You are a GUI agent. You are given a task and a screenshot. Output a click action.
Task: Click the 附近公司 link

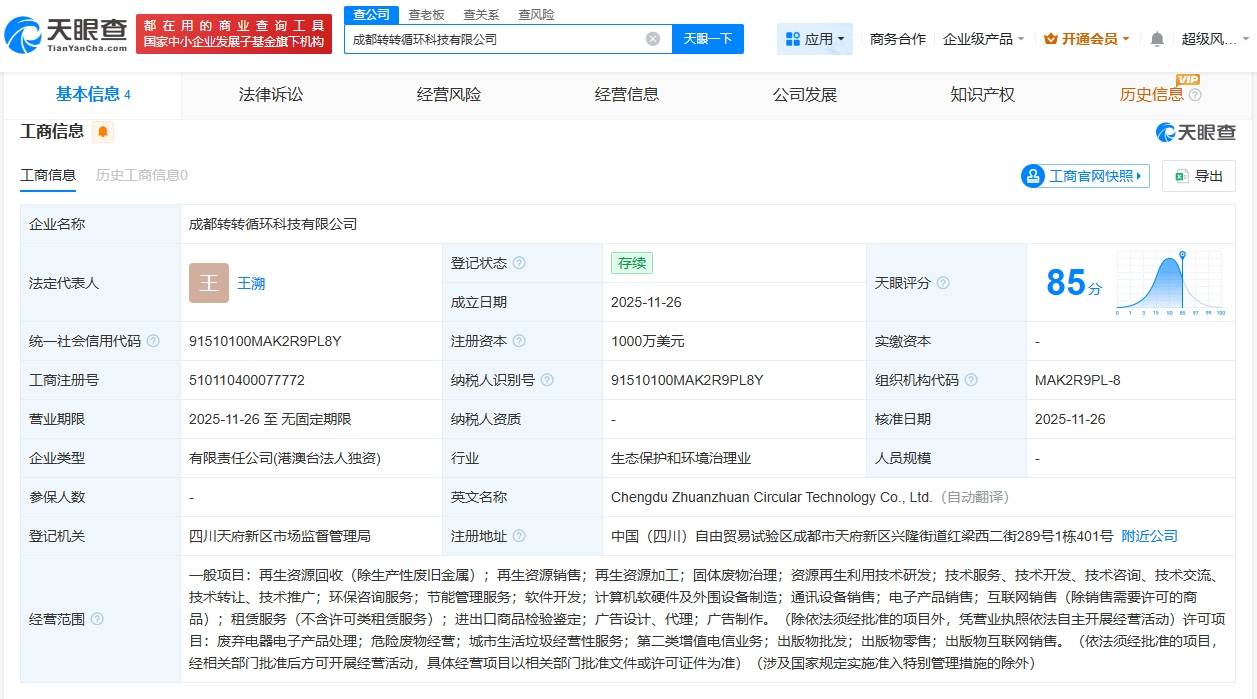tap(1149, 536)
